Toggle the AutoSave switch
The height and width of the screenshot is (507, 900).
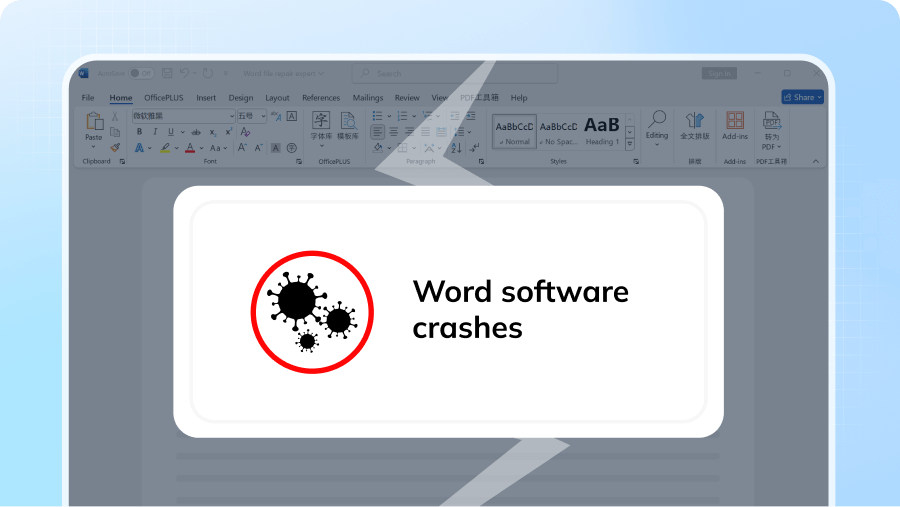pyautogui.click(x=141, y=73)
